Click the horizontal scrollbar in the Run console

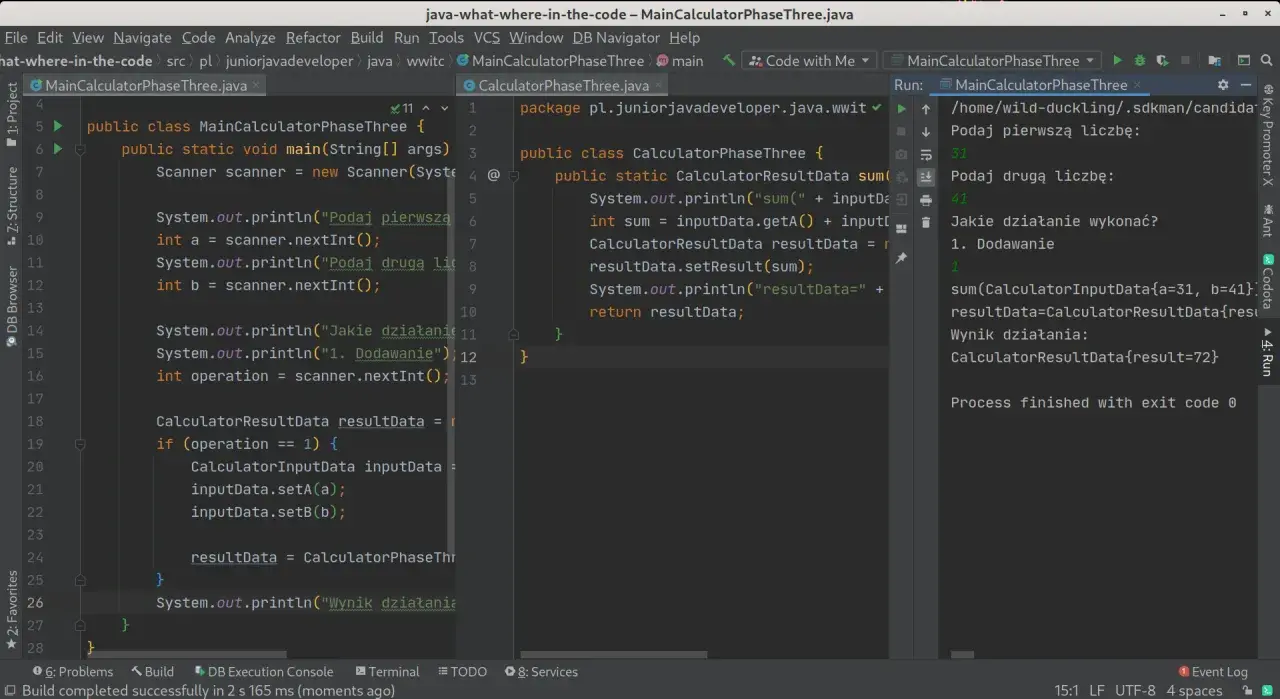point(962,655)
